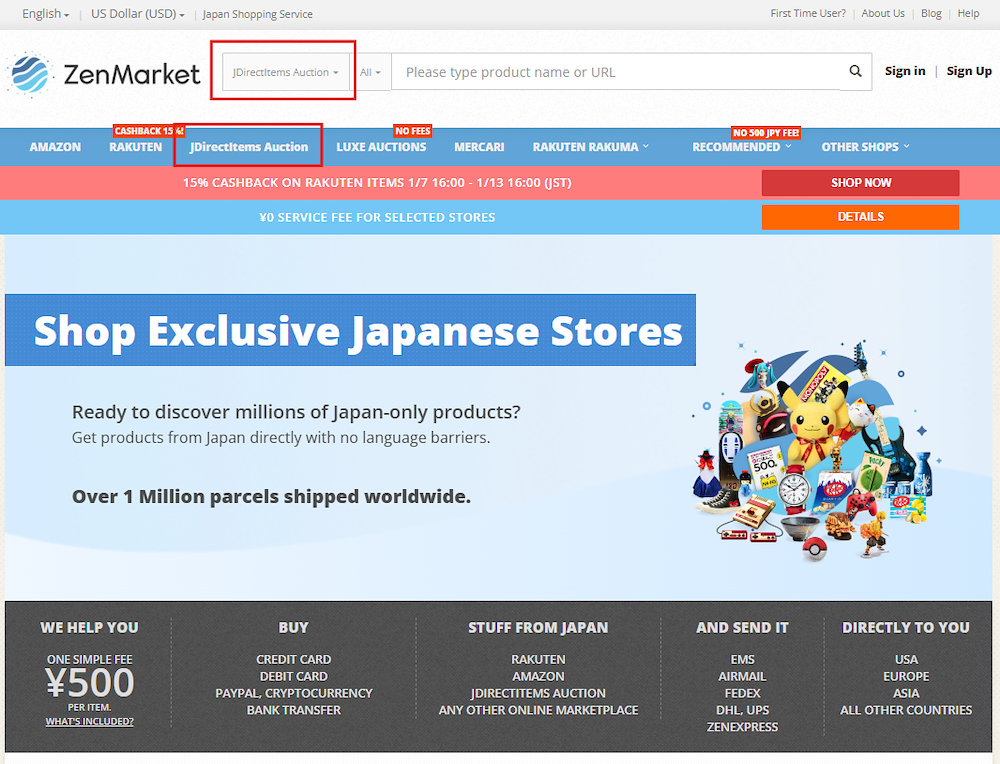This screenshot has height=764, width=1000.
Task: Click the ZenMarket logo
Action: [104, 74]
